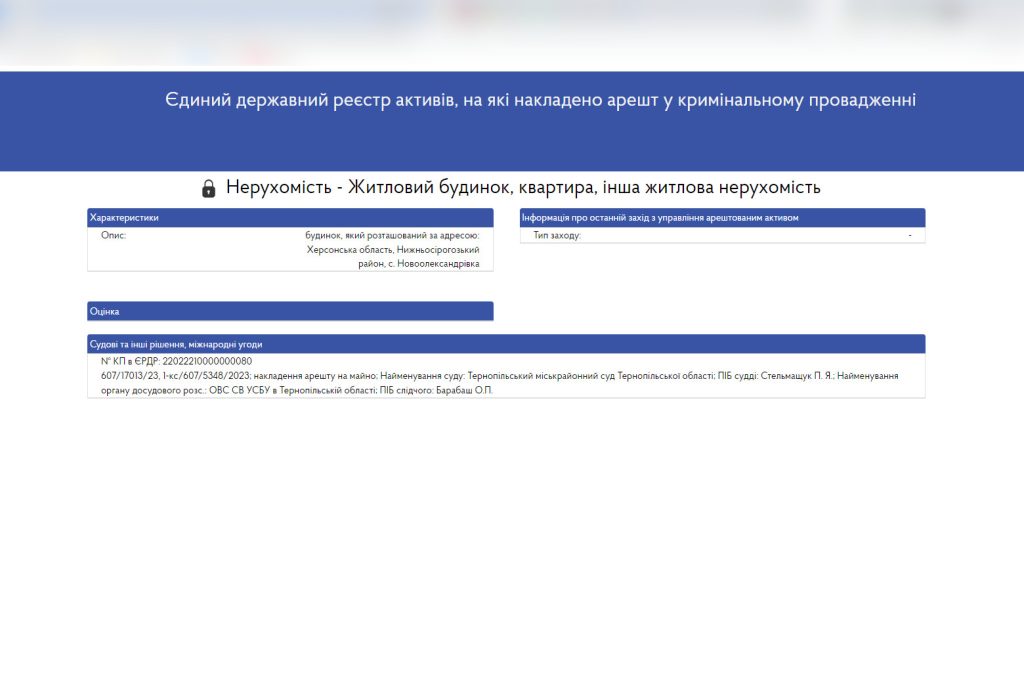Screen dimensions: 1024x683
Task: Click the dash value of 'Тип заходу'
Action: [909, 235]
